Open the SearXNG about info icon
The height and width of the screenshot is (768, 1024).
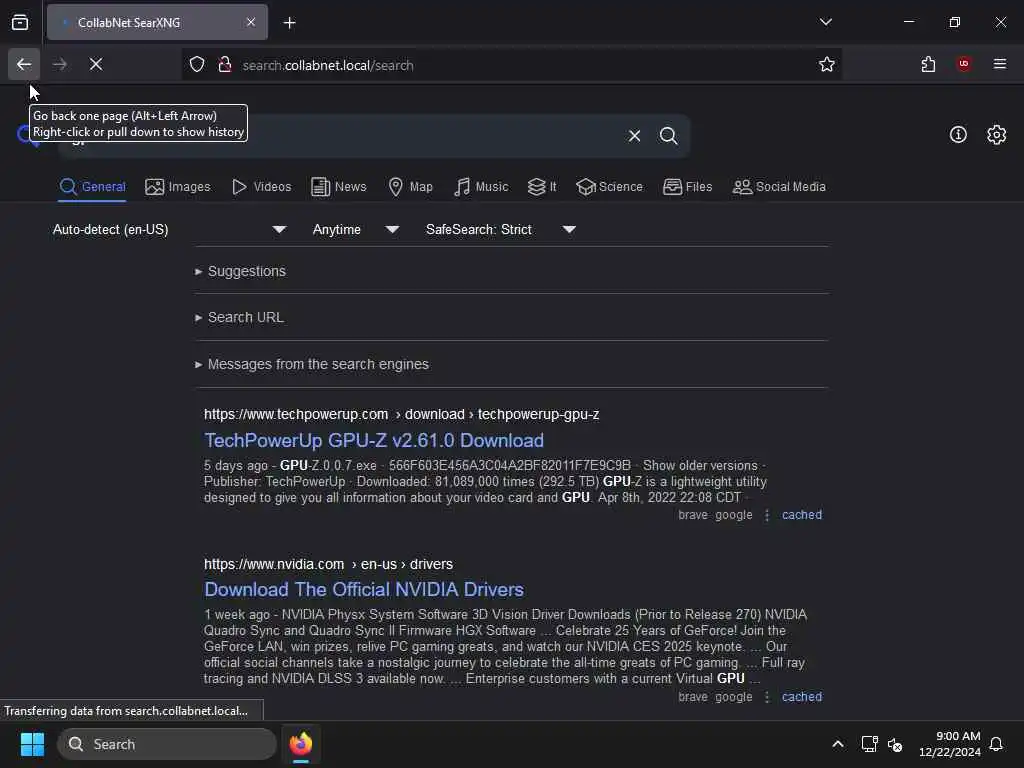click(958, 135)
